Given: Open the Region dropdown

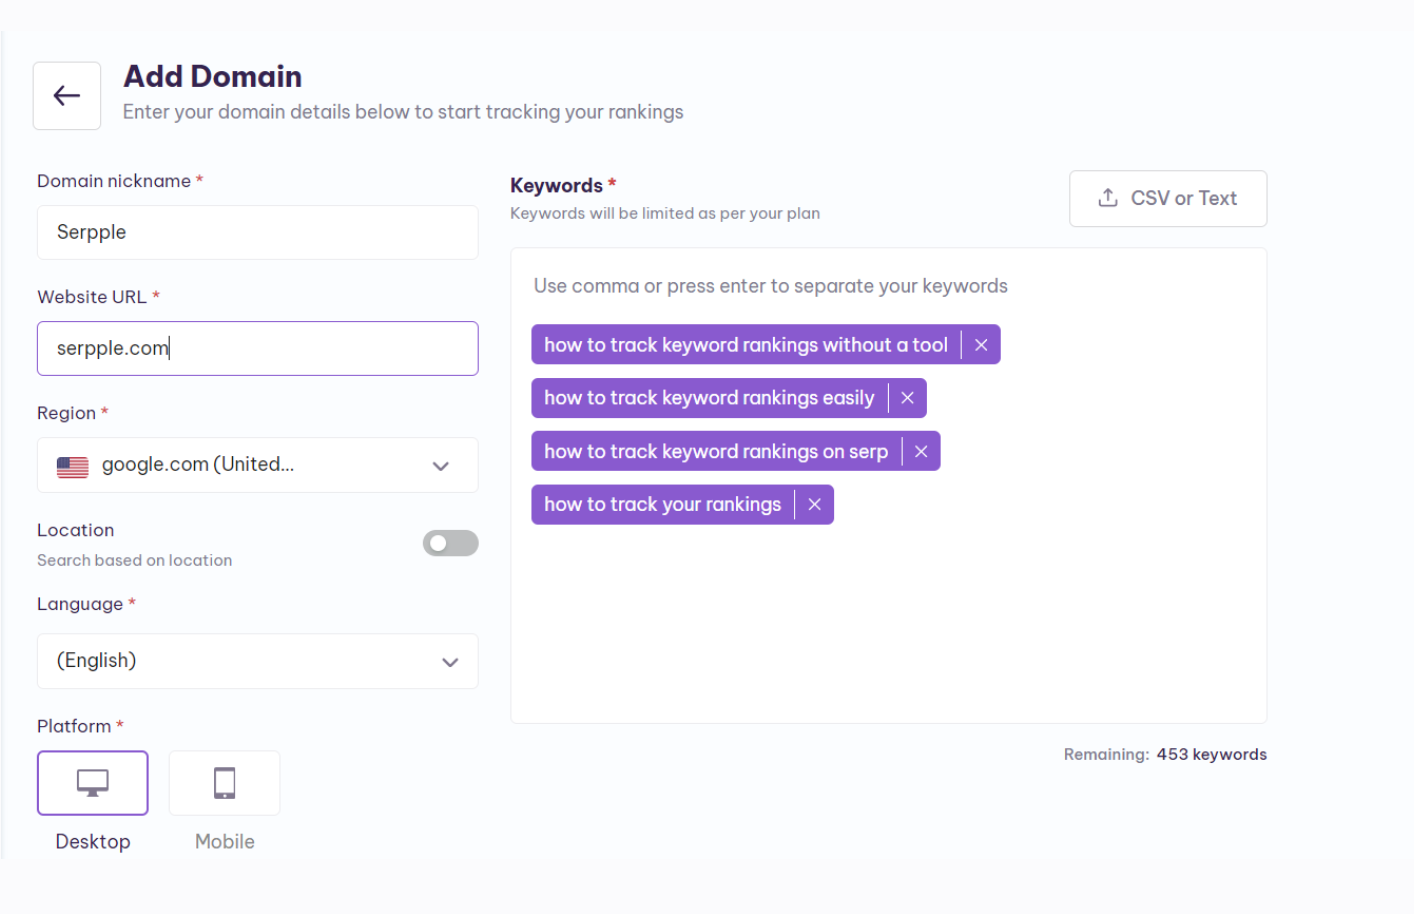Looking at the screenshot, I should point(257,465).
